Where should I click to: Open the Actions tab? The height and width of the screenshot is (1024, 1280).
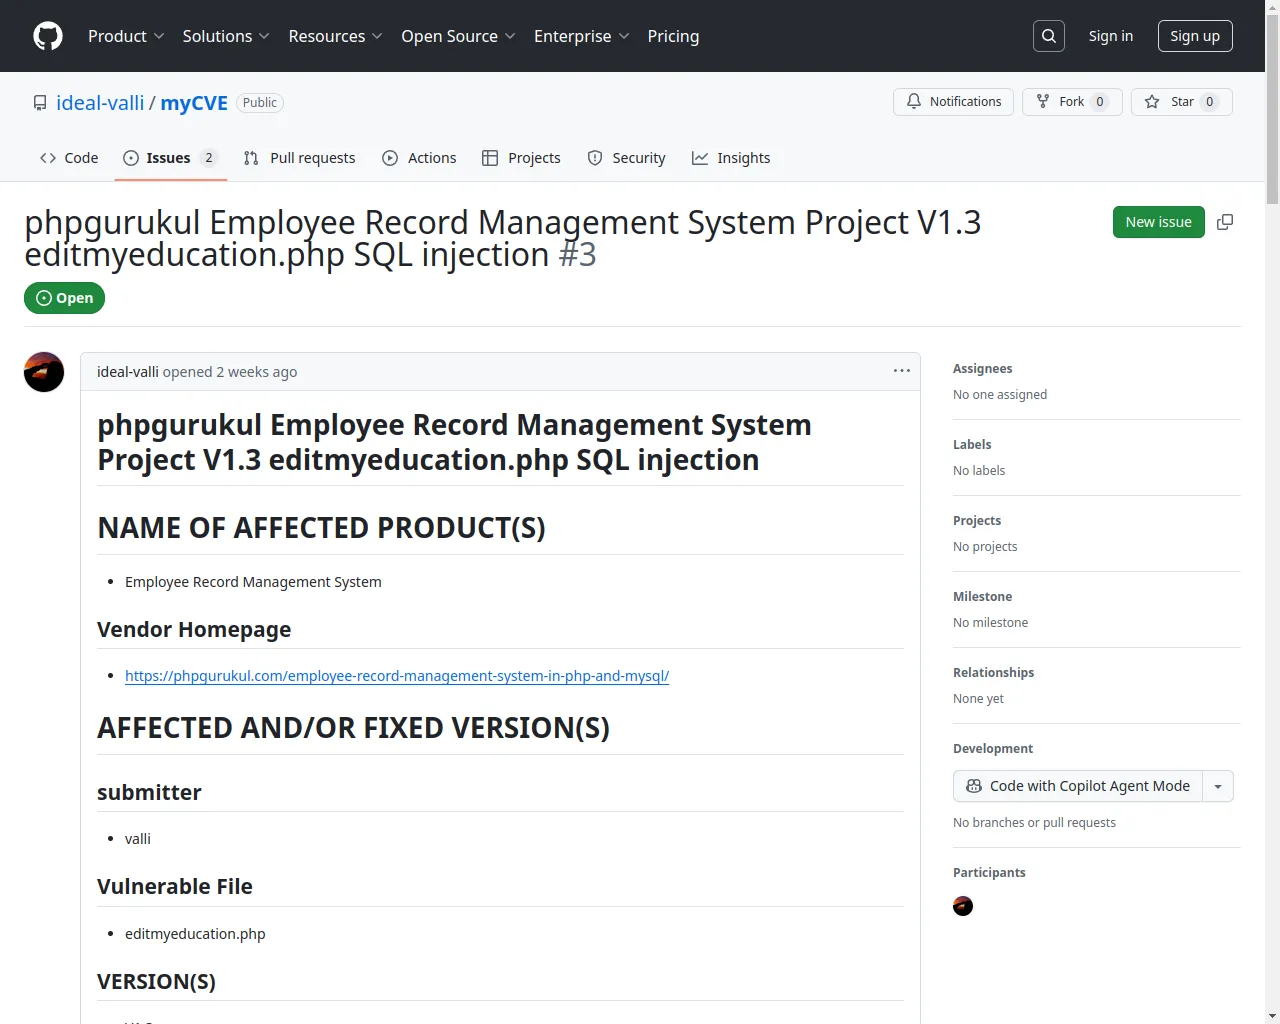tap(419, 158)
